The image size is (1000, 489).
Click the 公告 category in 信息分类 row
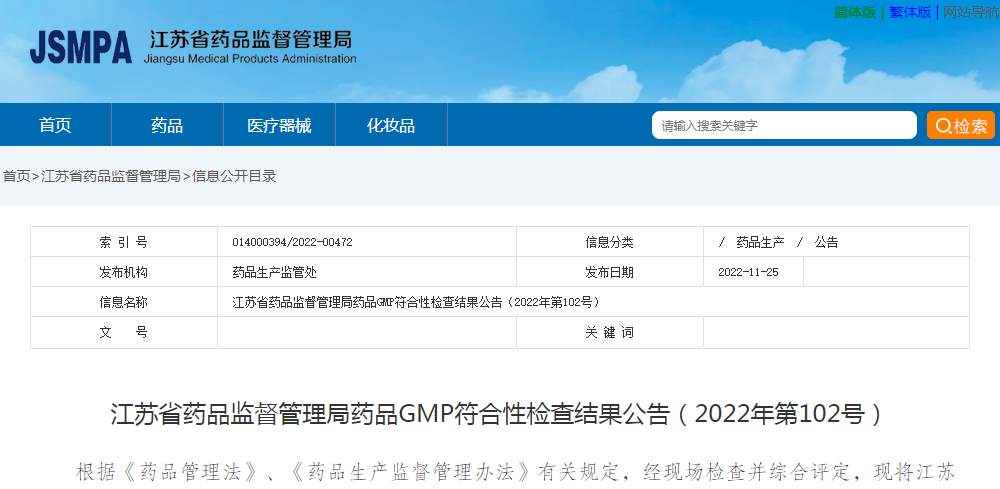point(826,242)
